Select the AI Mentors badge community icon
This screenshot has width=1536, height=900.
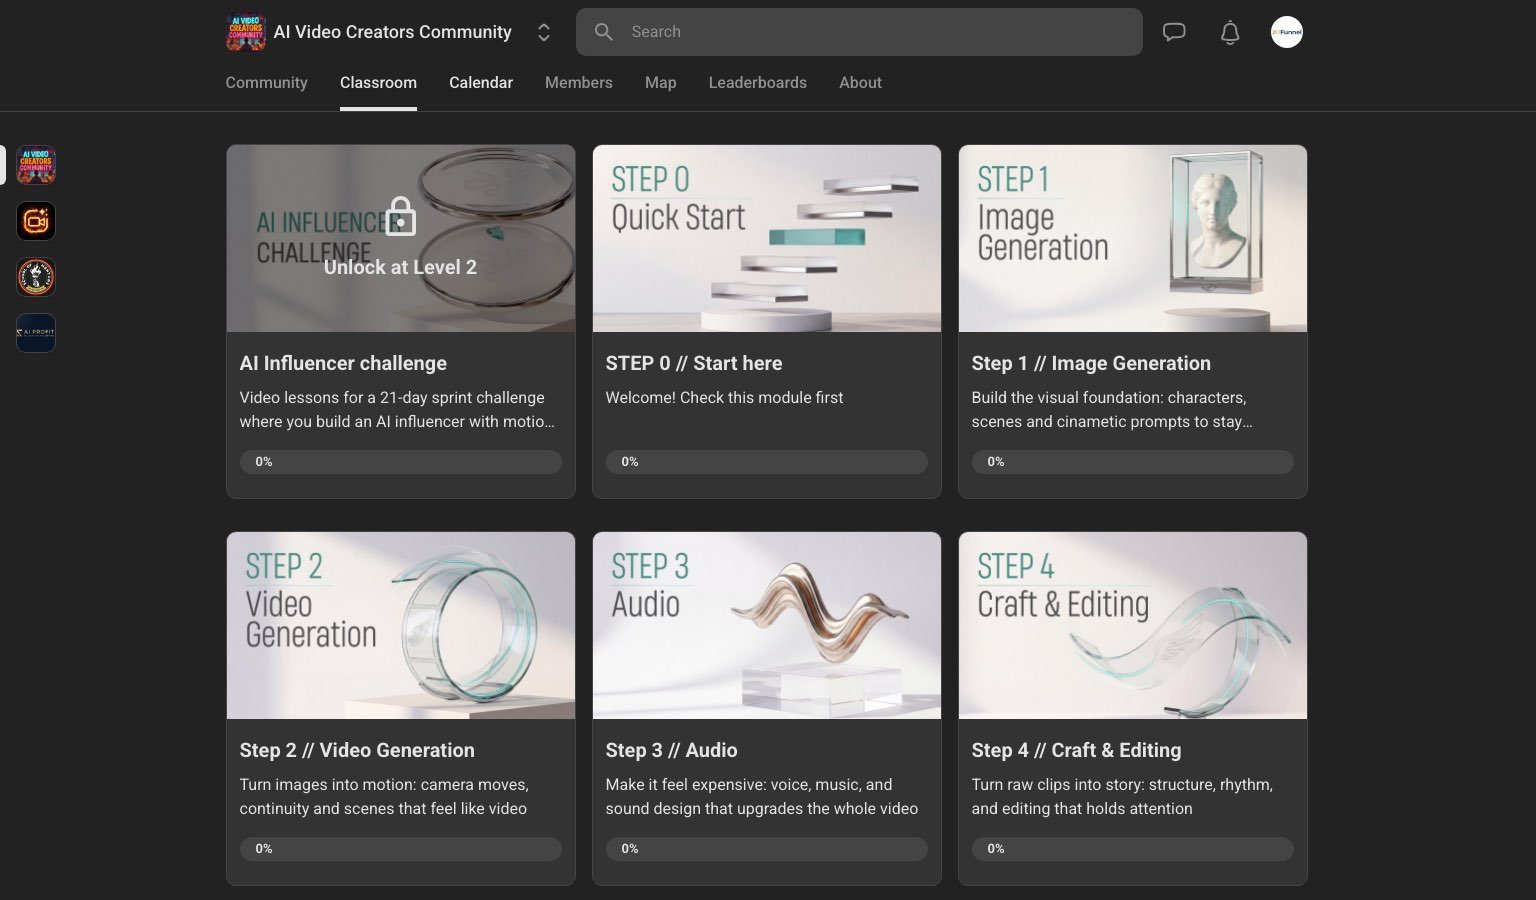tap(35, 277)
